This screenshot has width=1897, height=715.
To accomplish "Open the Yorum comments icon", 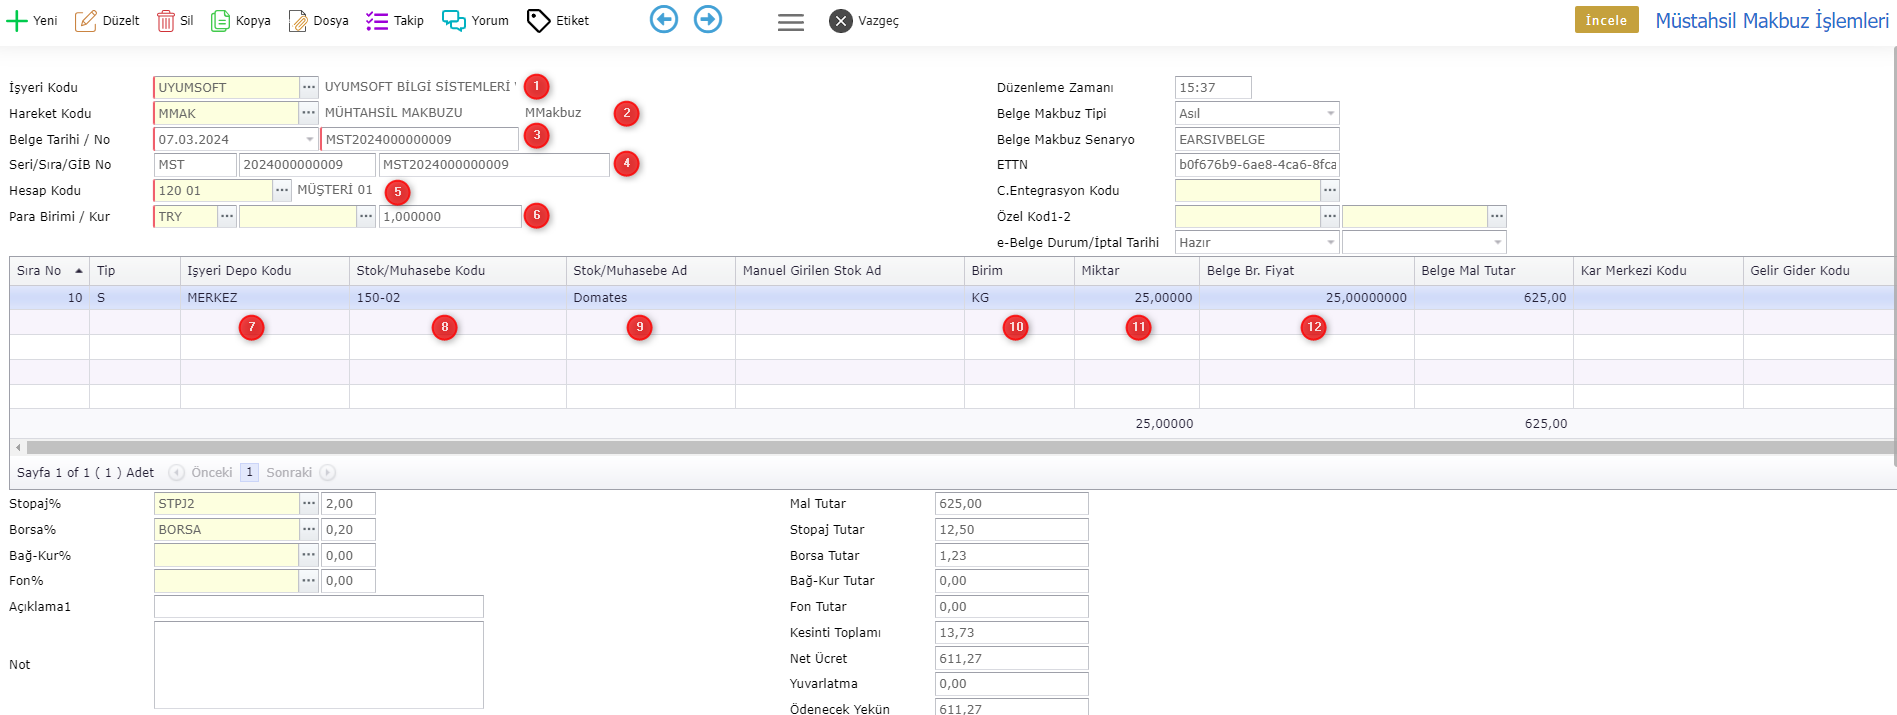I will (453, 21).
